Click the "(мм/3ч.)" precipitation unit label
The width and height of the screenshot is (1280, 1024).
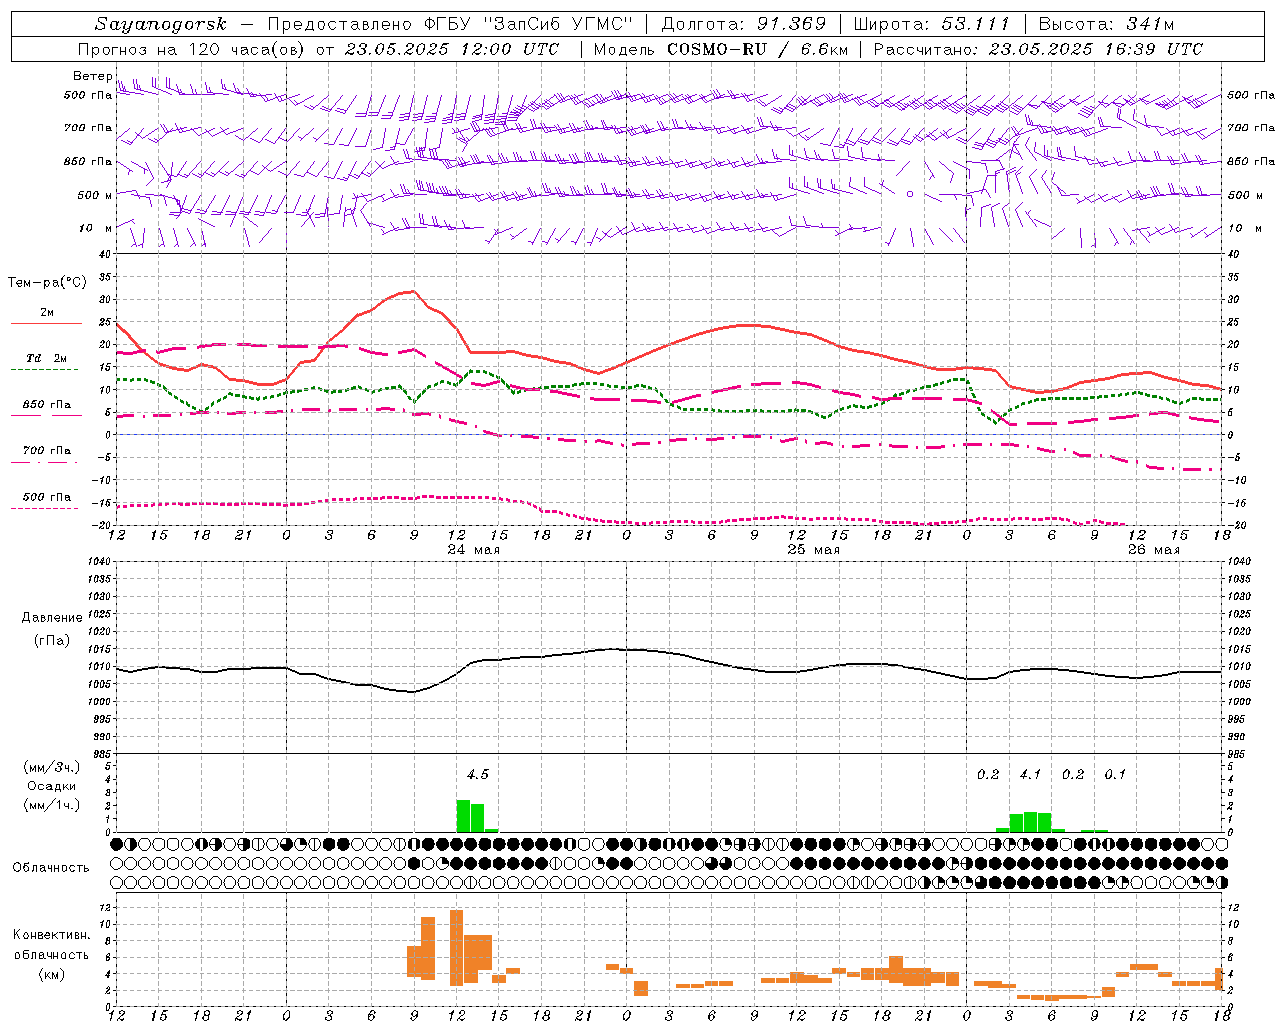pos(52,767)
